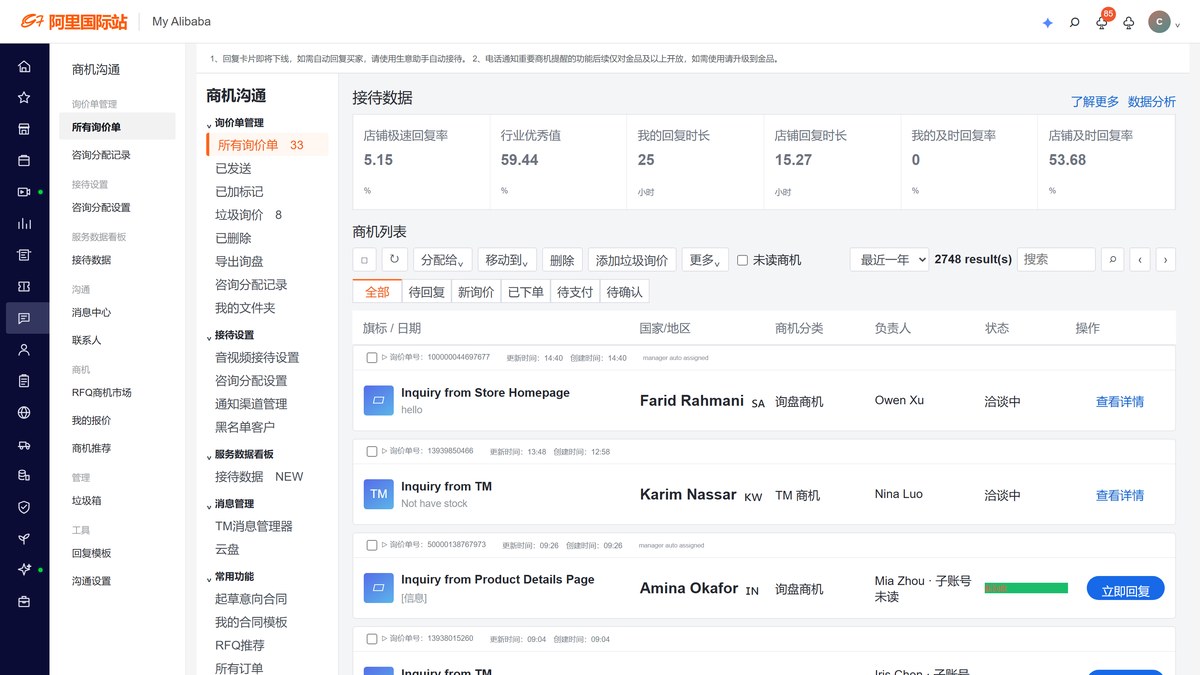The height and width of the screenshot is (675, 1200).
Task: Open the 最近一年 time range dropdown
Action: 889,260
